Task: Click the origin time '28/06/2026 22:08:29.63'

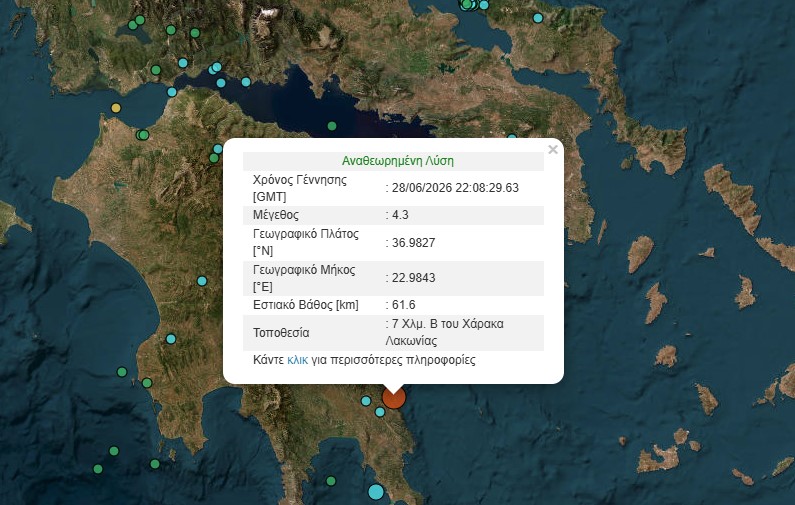Action: coord(455,188)
